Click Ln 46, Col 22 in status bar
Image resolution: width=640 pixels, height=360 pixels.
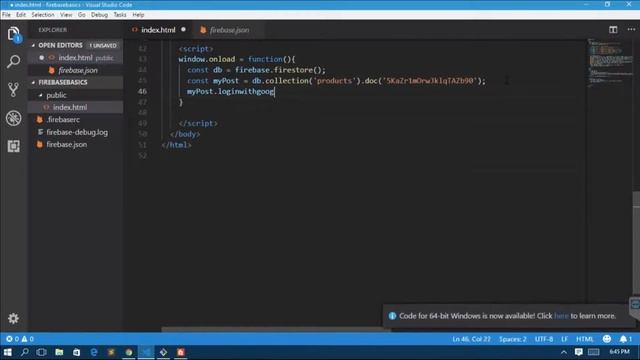tap(471, 339)
